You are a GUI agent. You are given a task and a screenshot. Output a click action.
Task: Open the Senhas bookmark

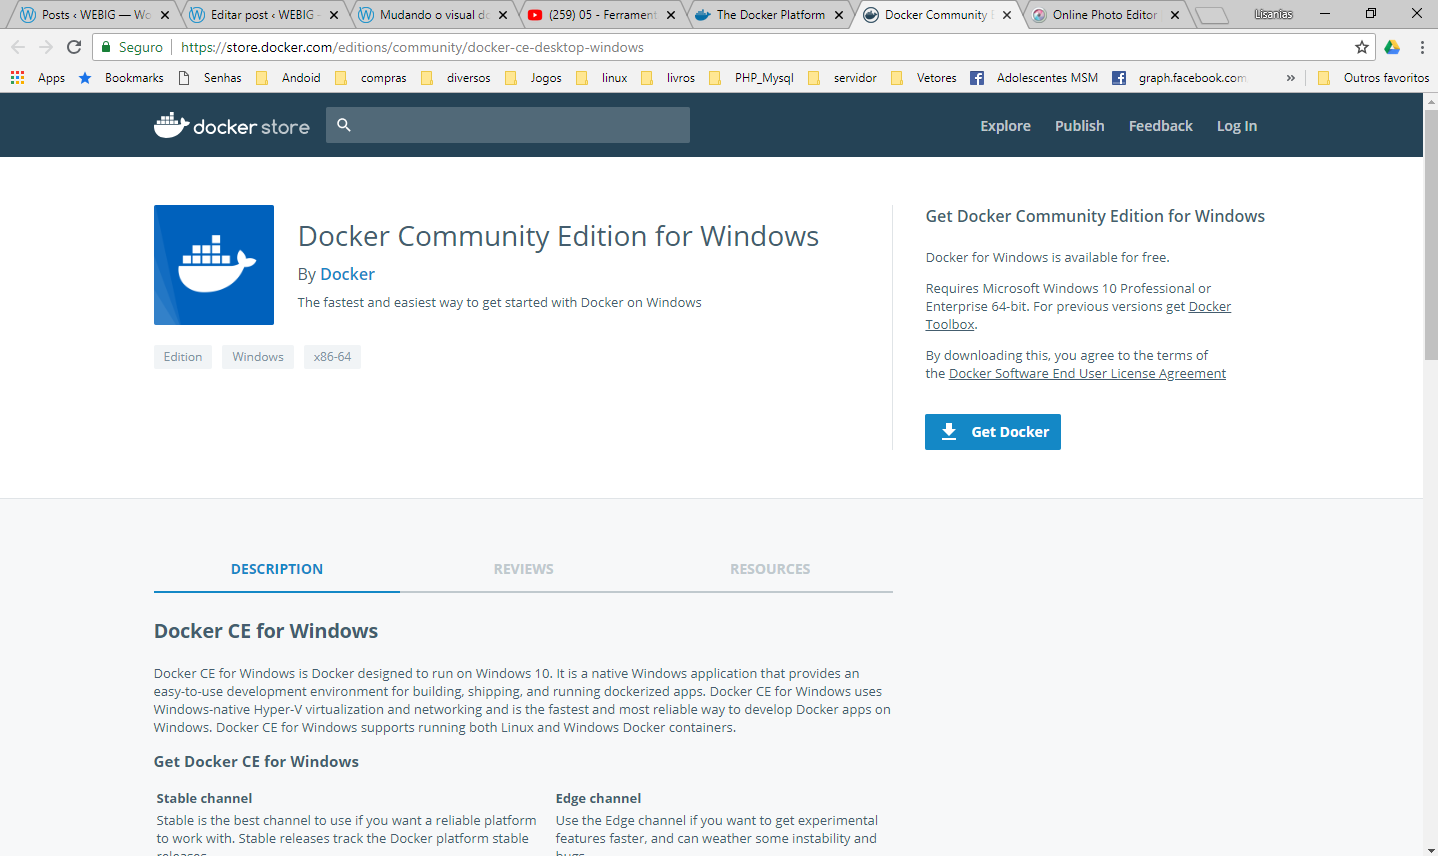click(210, 77)
